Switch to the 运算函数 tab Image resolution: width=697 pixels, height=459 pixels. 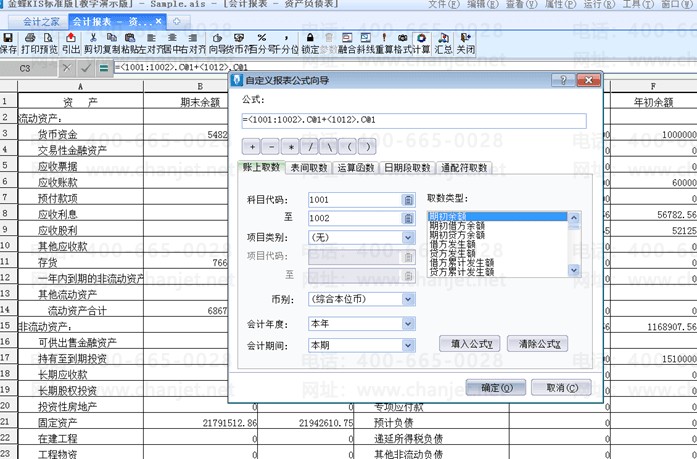point(355,169)
